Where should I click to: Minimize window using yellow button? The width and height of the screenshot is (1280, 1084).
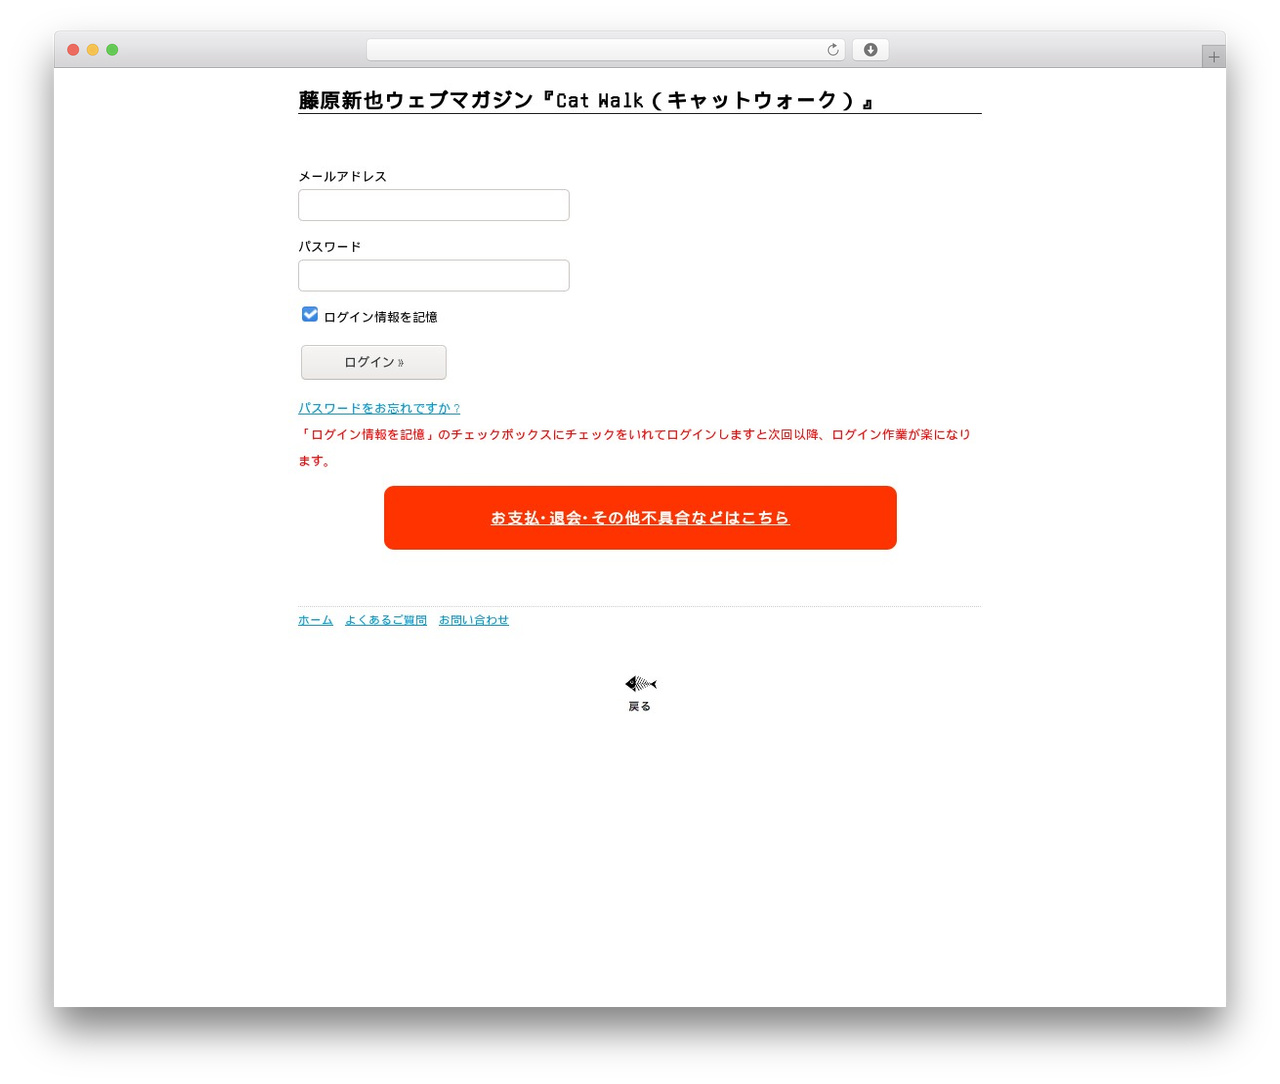tap(92, 50)
